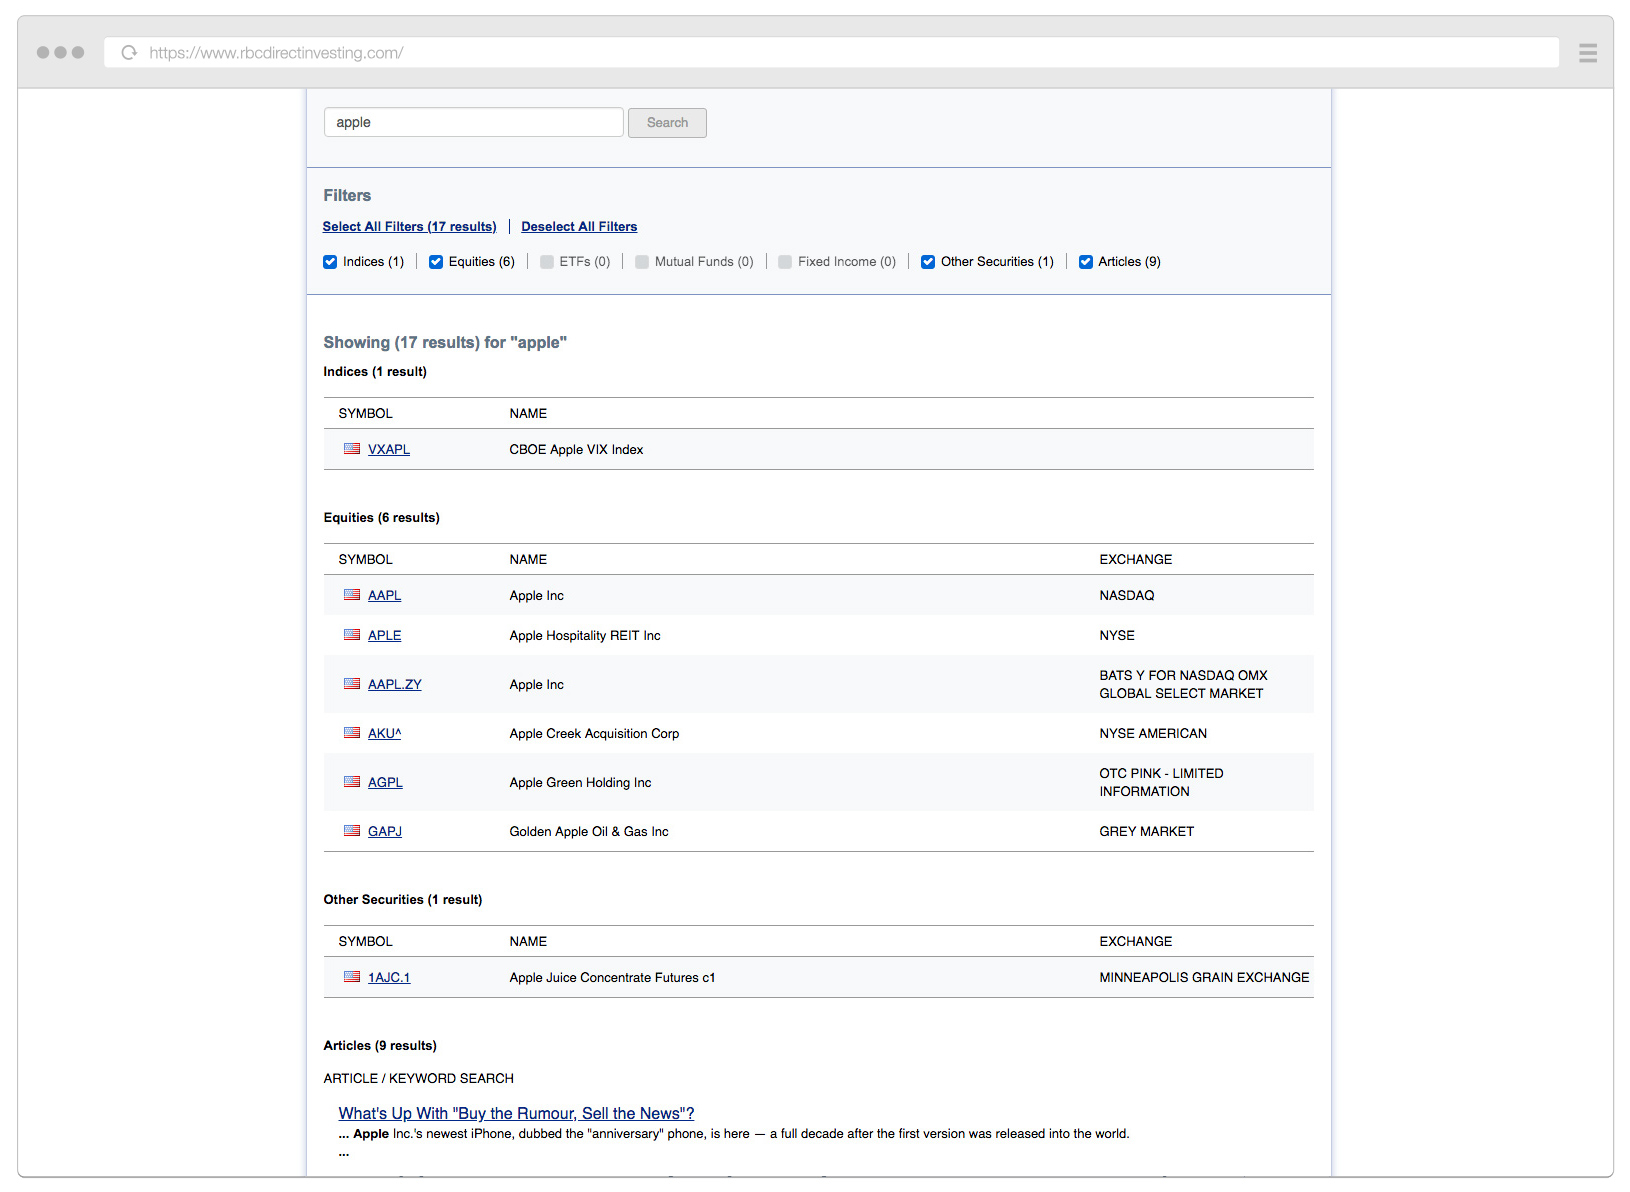Open the AAPL symbol link
Viewport: 1630px width, 1192px height.
(384, 596)
